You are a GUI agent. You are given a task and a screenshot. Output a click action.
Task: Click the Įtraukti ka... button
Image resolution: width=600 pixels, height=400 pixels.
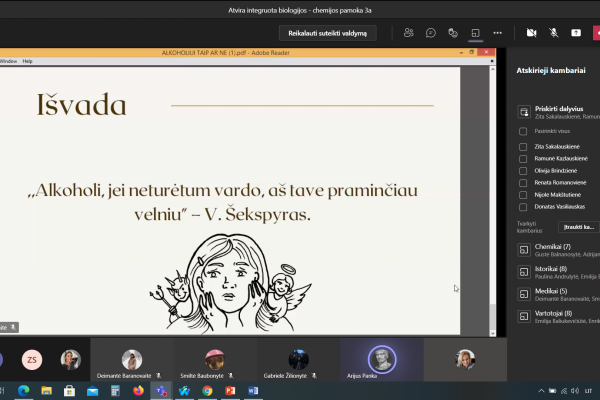pos(579,227)
